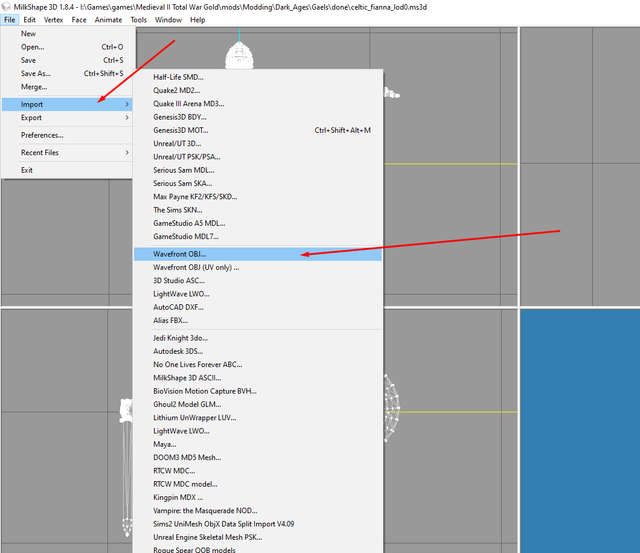The width and height of the screenshot is (640, 553).
Task: Choose Sims2 UniMesh ObjX Data Split Import
Action: coord(258,524)
